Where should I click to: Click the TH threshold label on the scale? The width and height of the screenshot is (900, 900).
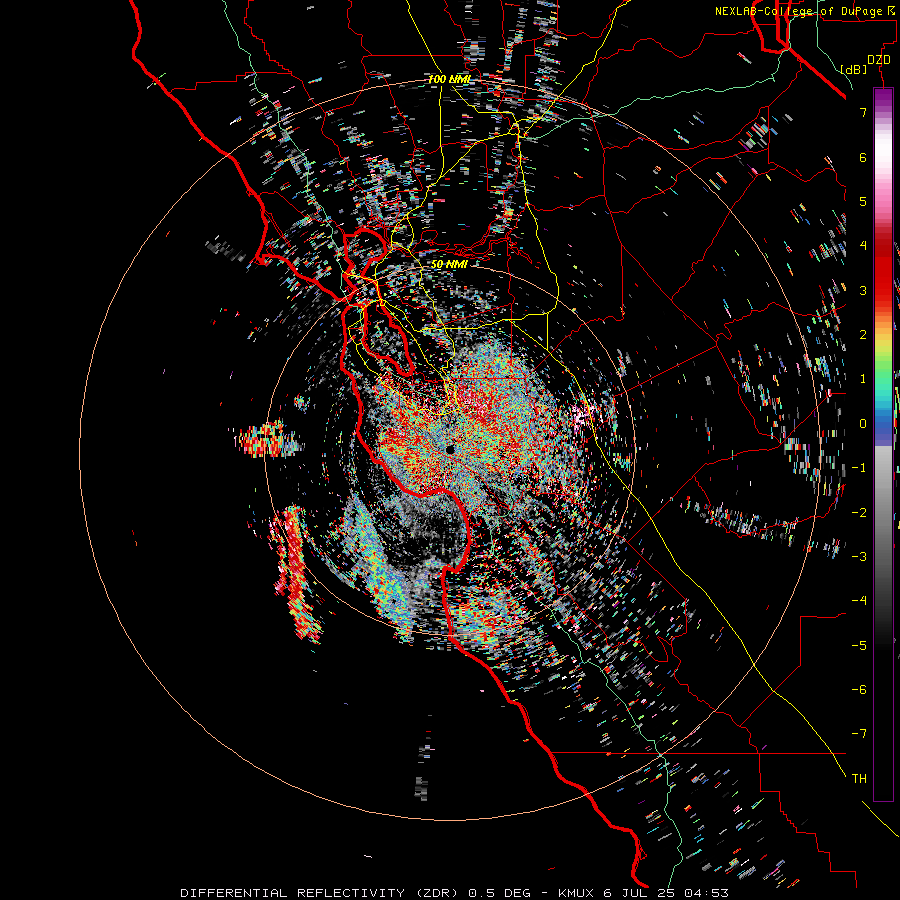(x=859, y=779)
